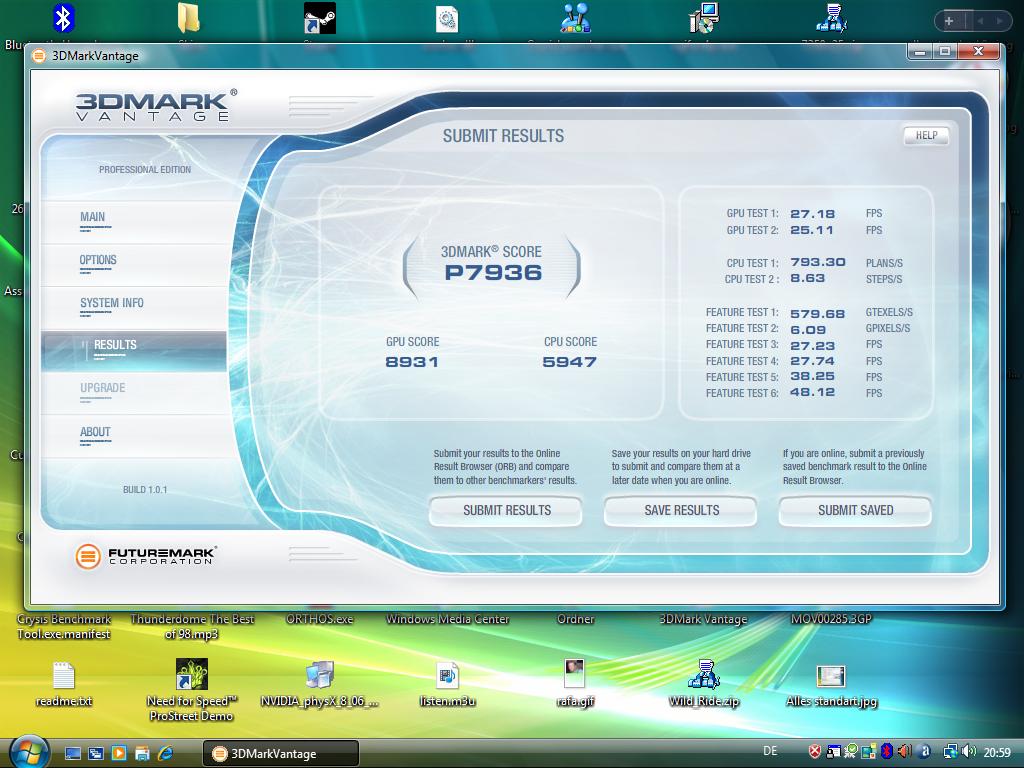Open Alles standart.jpg image icon
The image size is (1024, 768).
coord(831,676)
